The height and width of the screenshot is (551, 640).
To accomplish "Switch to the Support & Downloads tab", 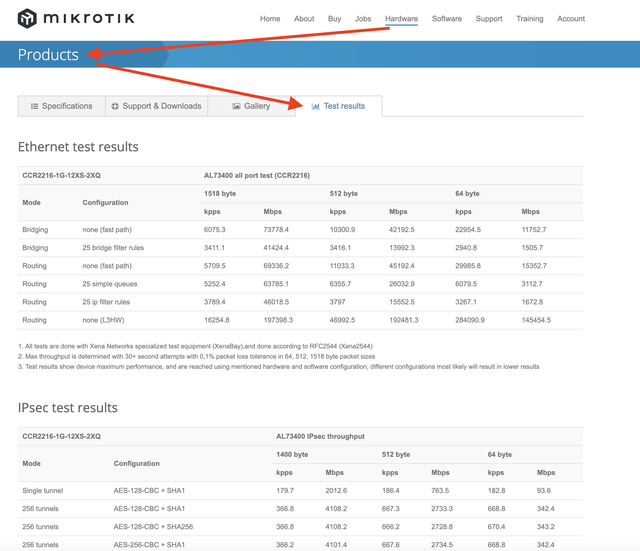I will pyautogui.click(x=157, y=106).
